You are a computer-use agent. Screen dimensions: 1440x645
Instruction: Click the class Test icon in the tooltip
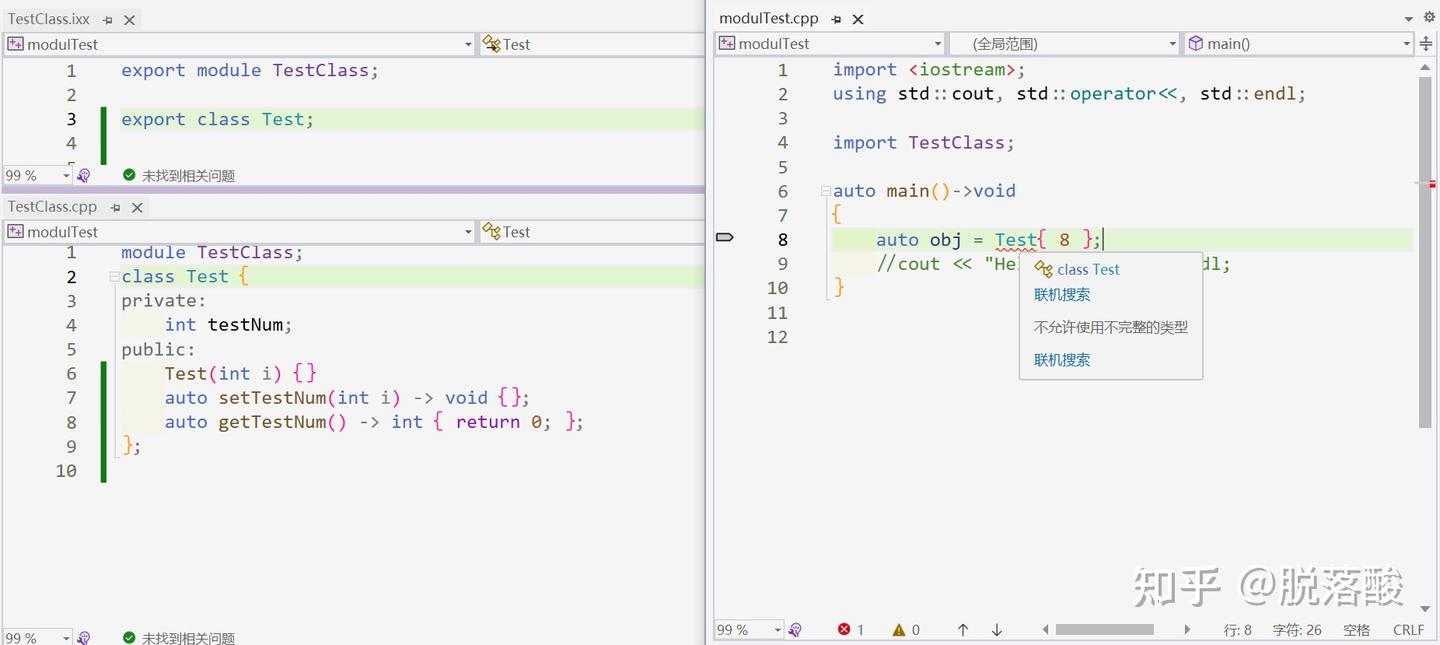(x=1044, y=269)
